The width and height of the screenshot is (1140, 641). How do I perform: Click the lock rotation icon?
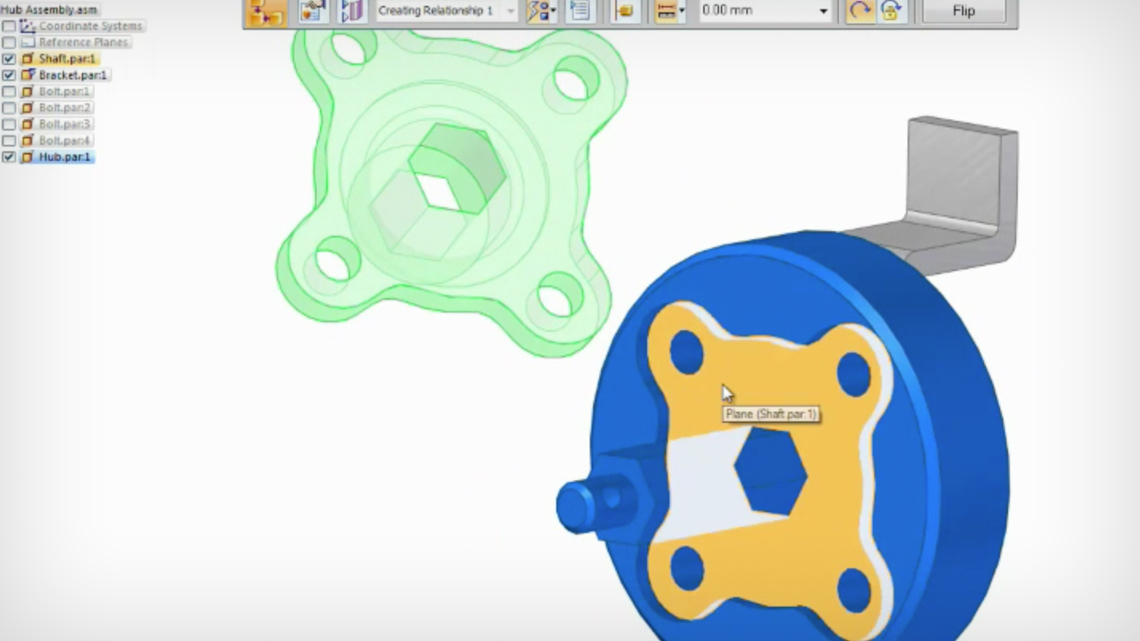[893, 11]
